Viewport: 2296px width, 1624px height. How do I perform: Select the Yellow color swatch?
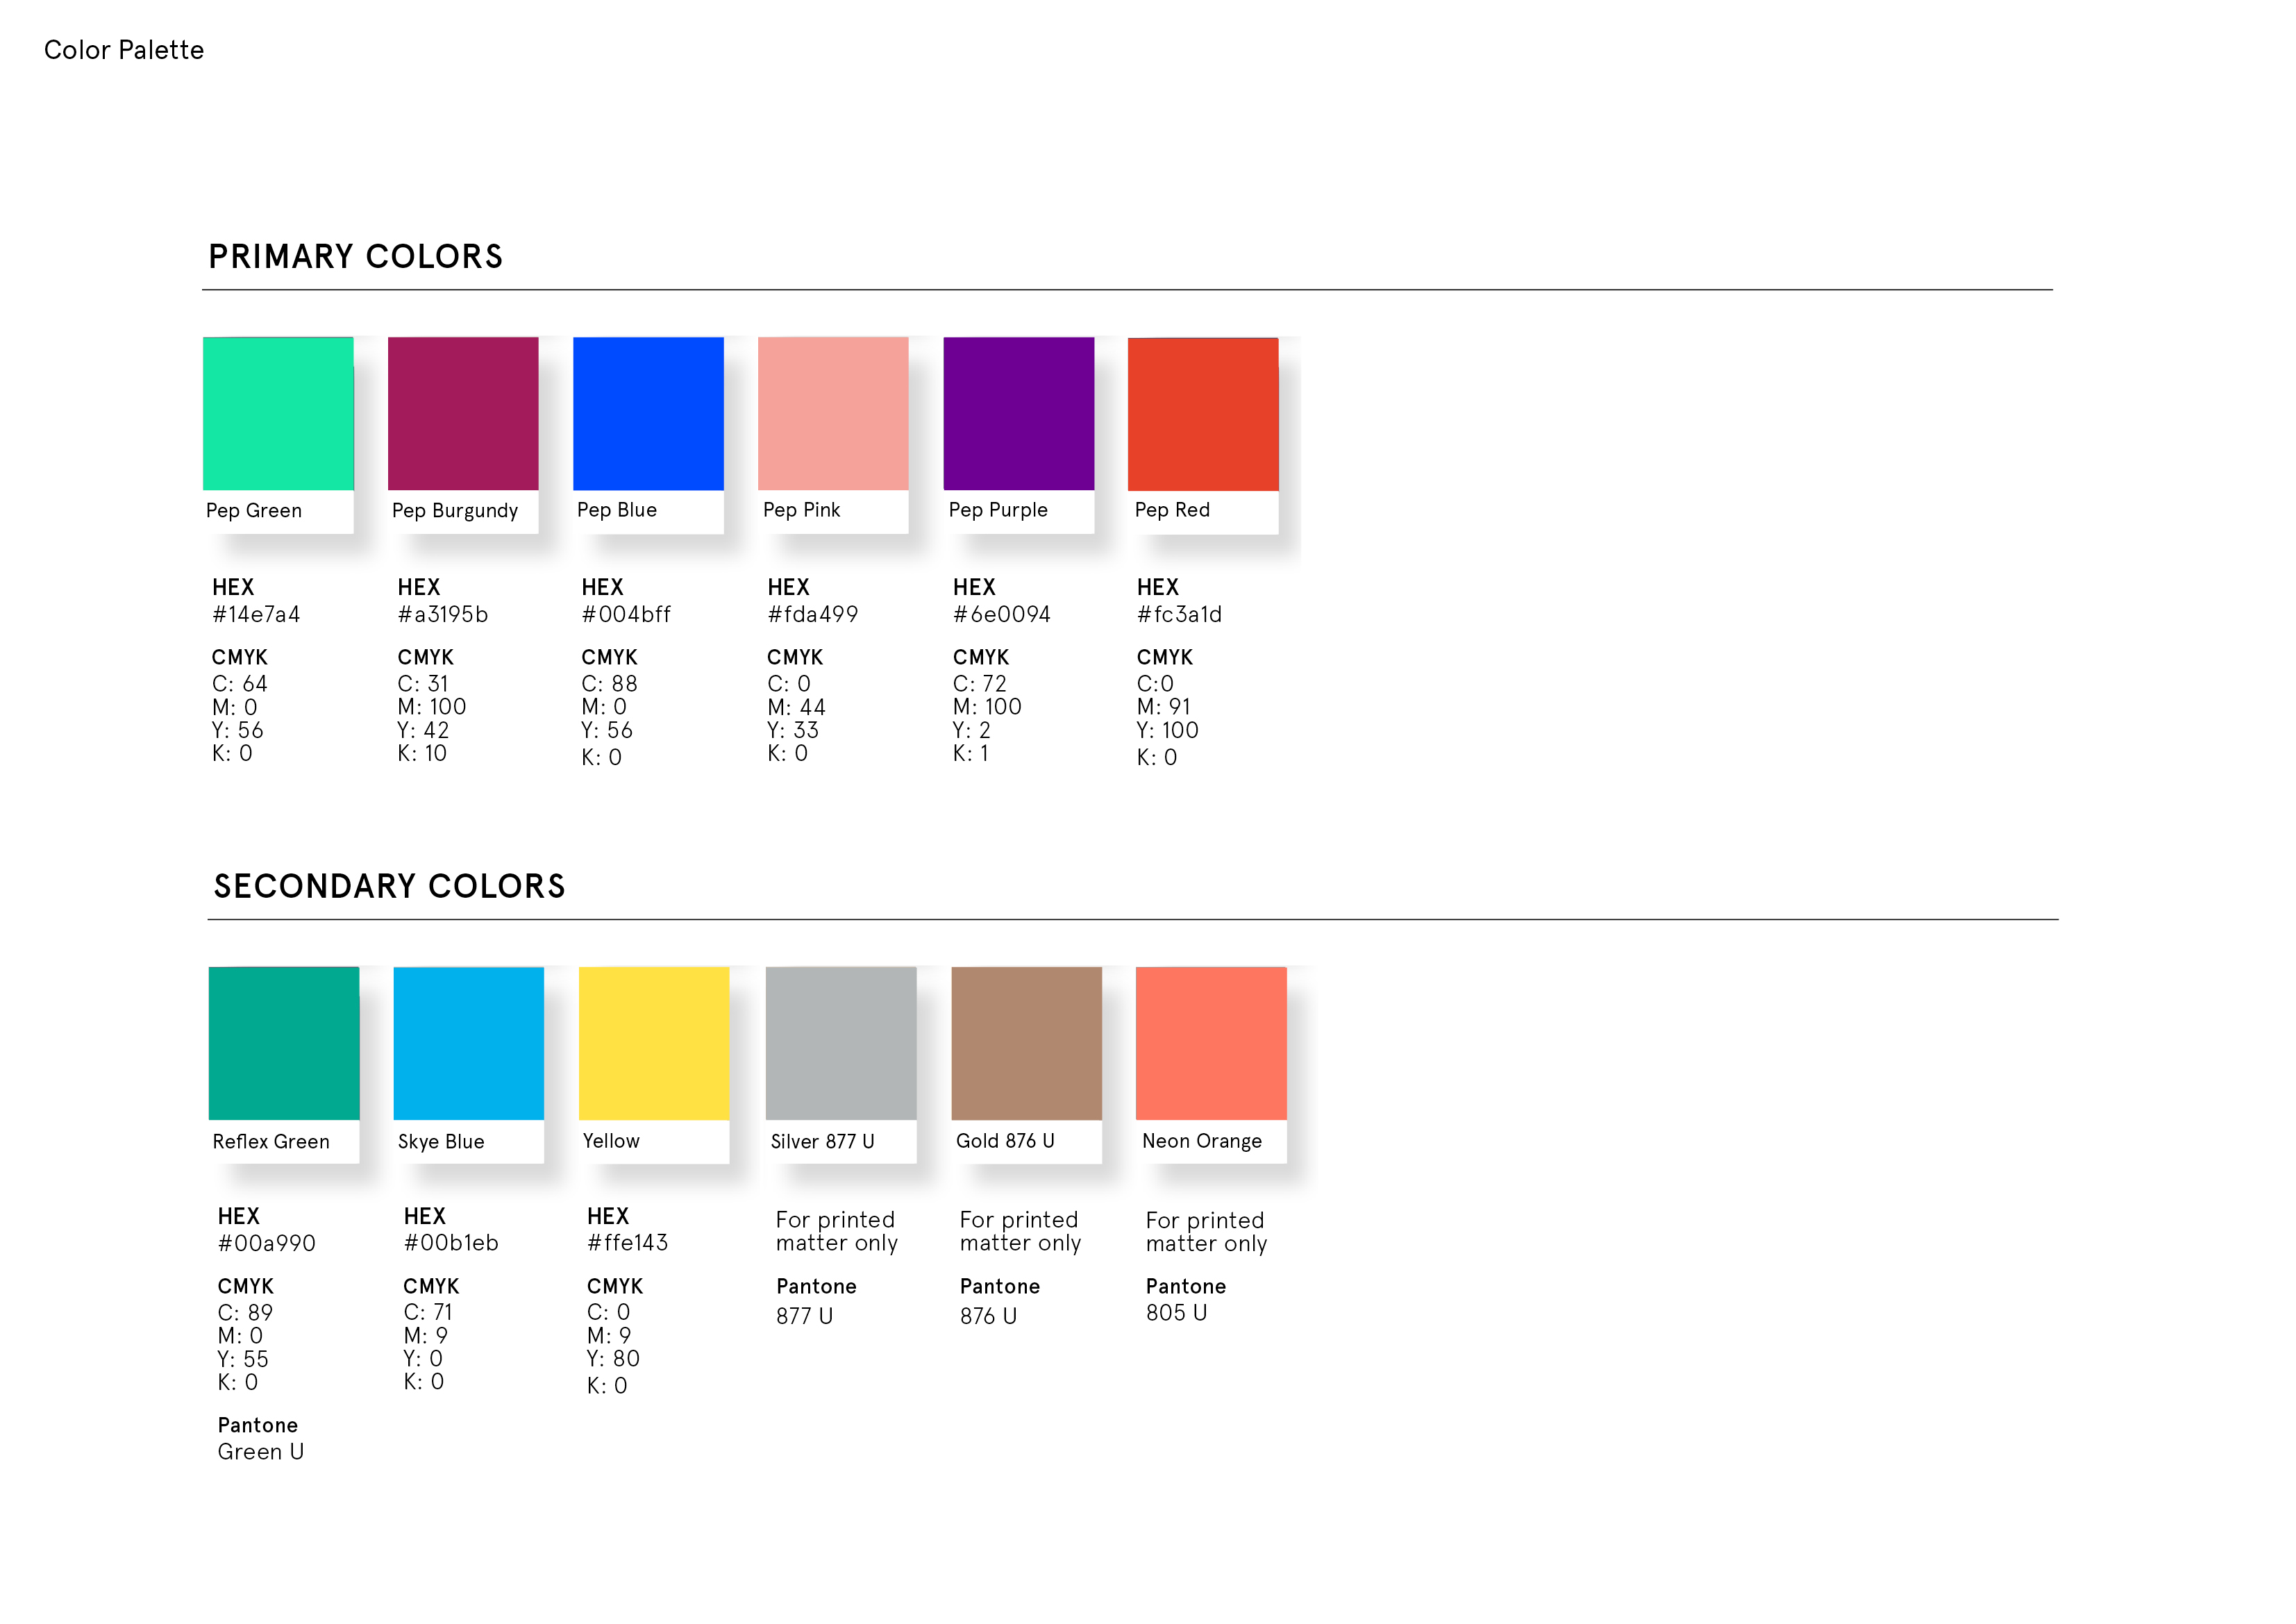[x=653, y=1042]
